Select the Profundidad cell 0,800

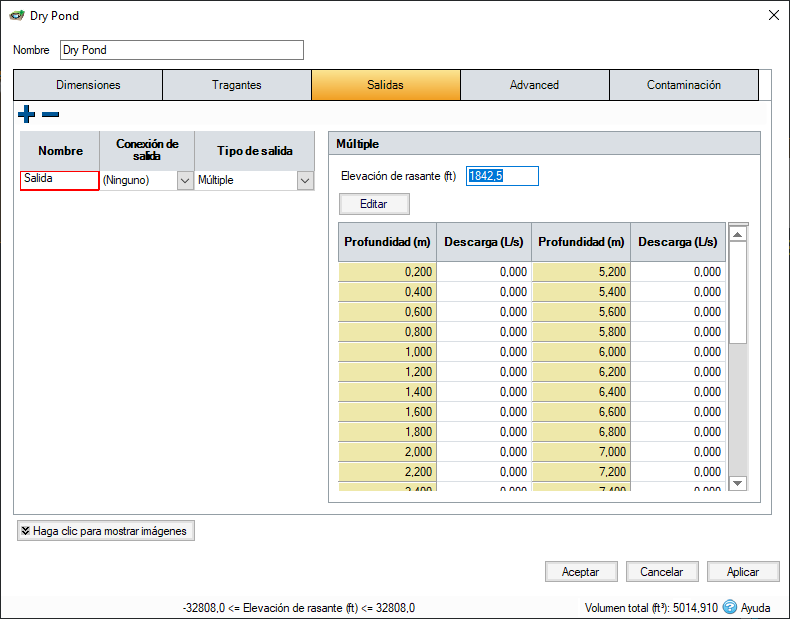click(x=387, y=332)
